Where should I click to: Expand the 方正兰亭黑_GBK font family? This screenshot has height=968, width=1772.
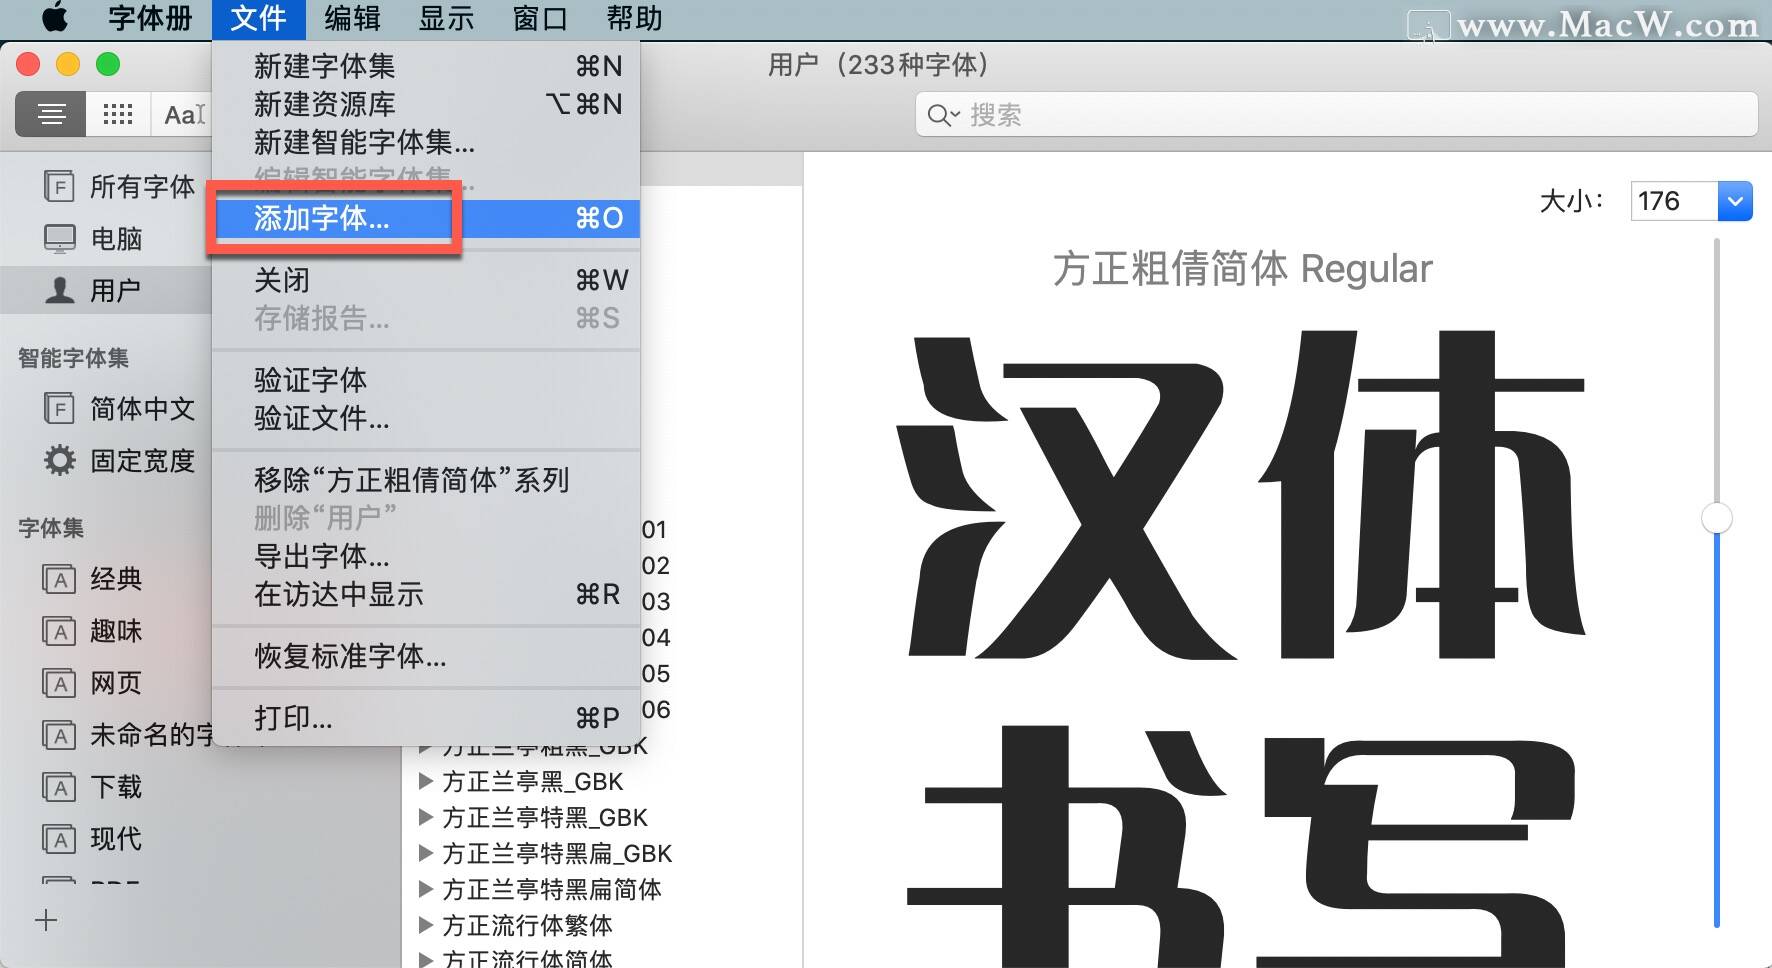(426, 781)
